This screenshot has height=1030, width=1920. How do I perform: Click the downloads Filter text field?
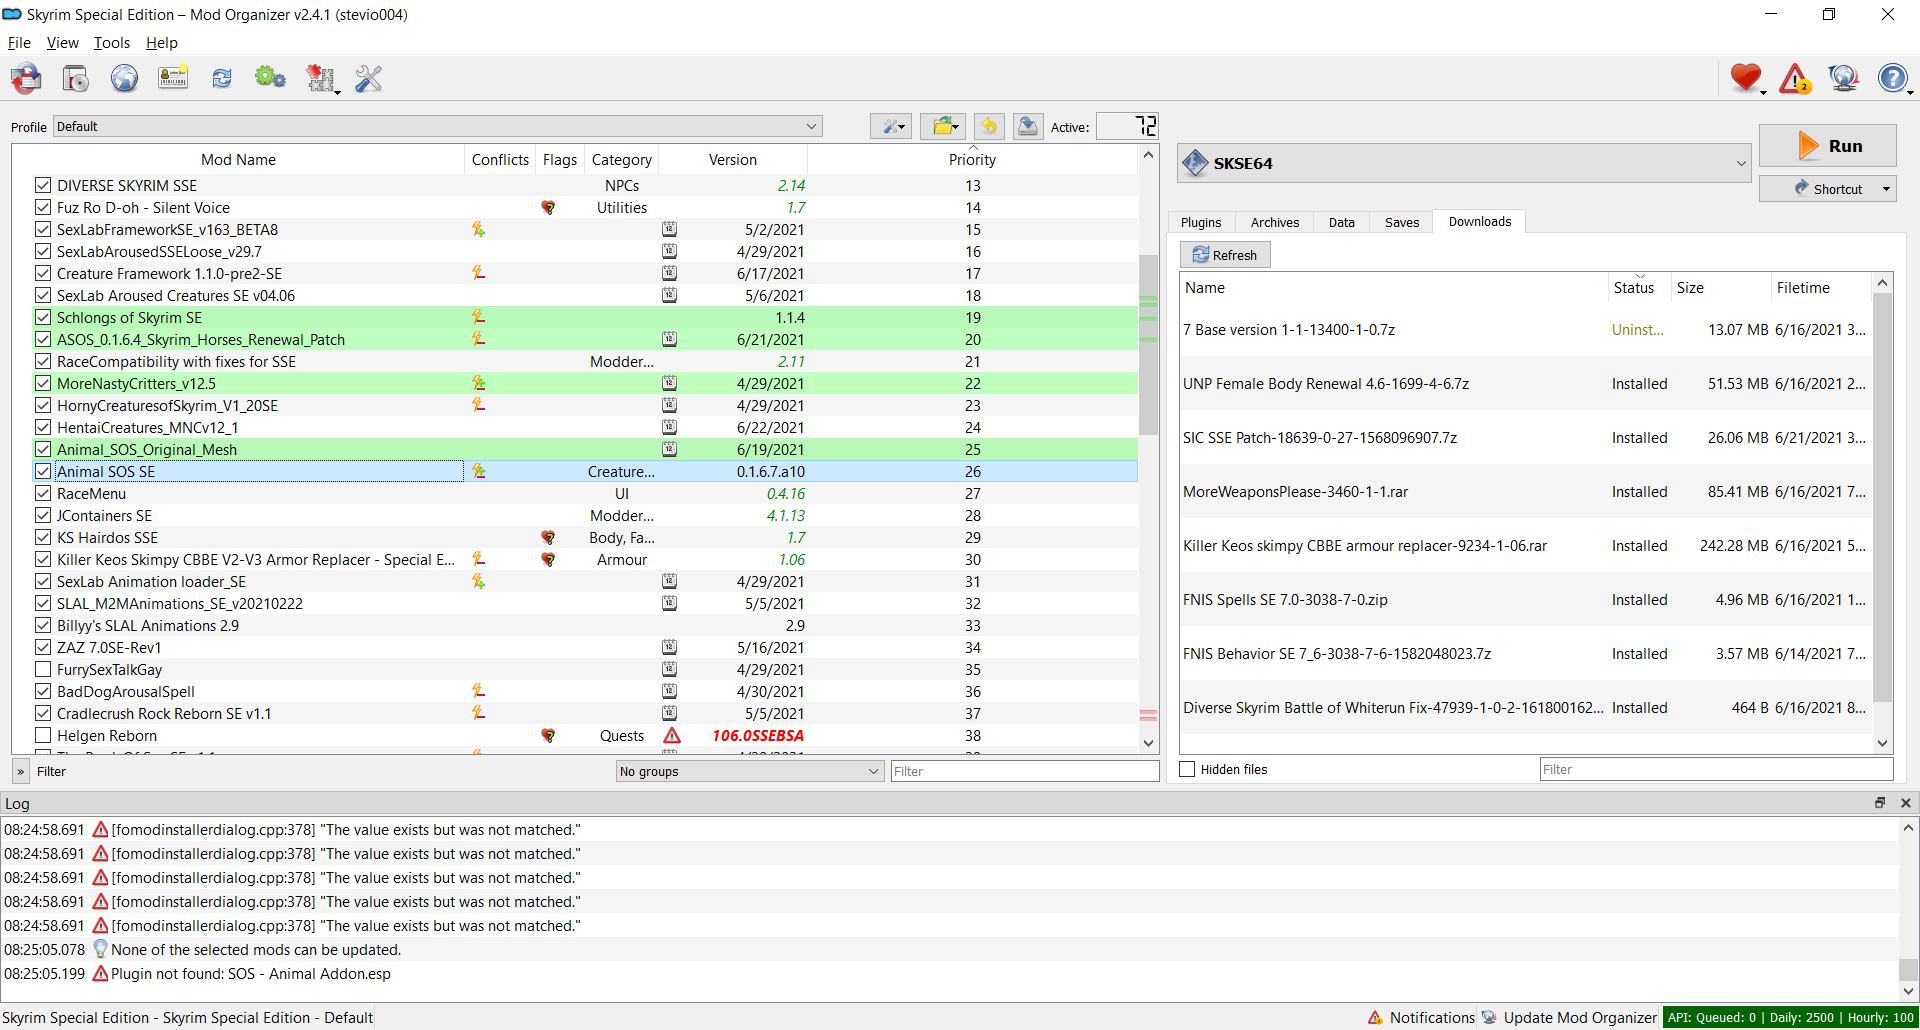pos(1716,769)
